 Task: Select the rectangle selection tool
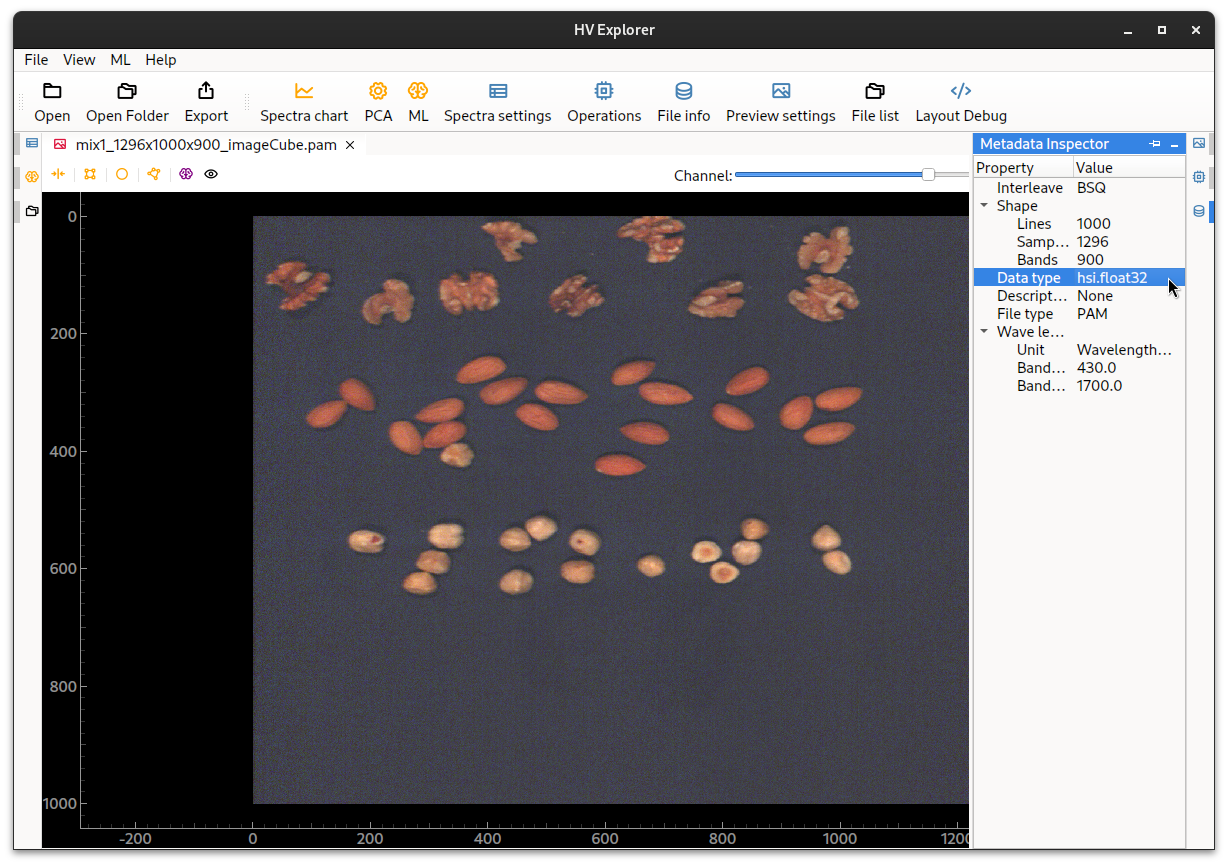[x=90, y=174]
